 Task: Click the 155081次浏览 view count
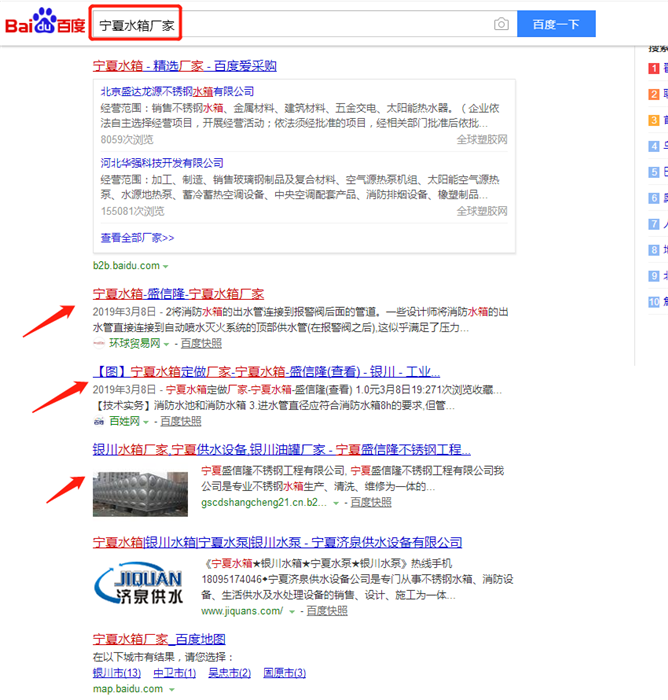pos(132,211)
